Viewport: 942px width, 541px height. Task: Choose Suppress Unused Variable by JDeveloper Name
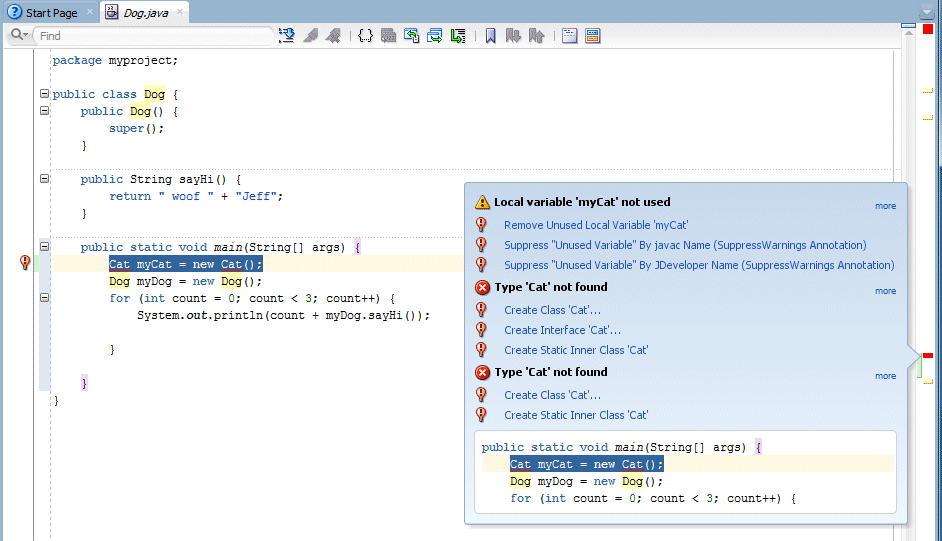coord(699,265)
